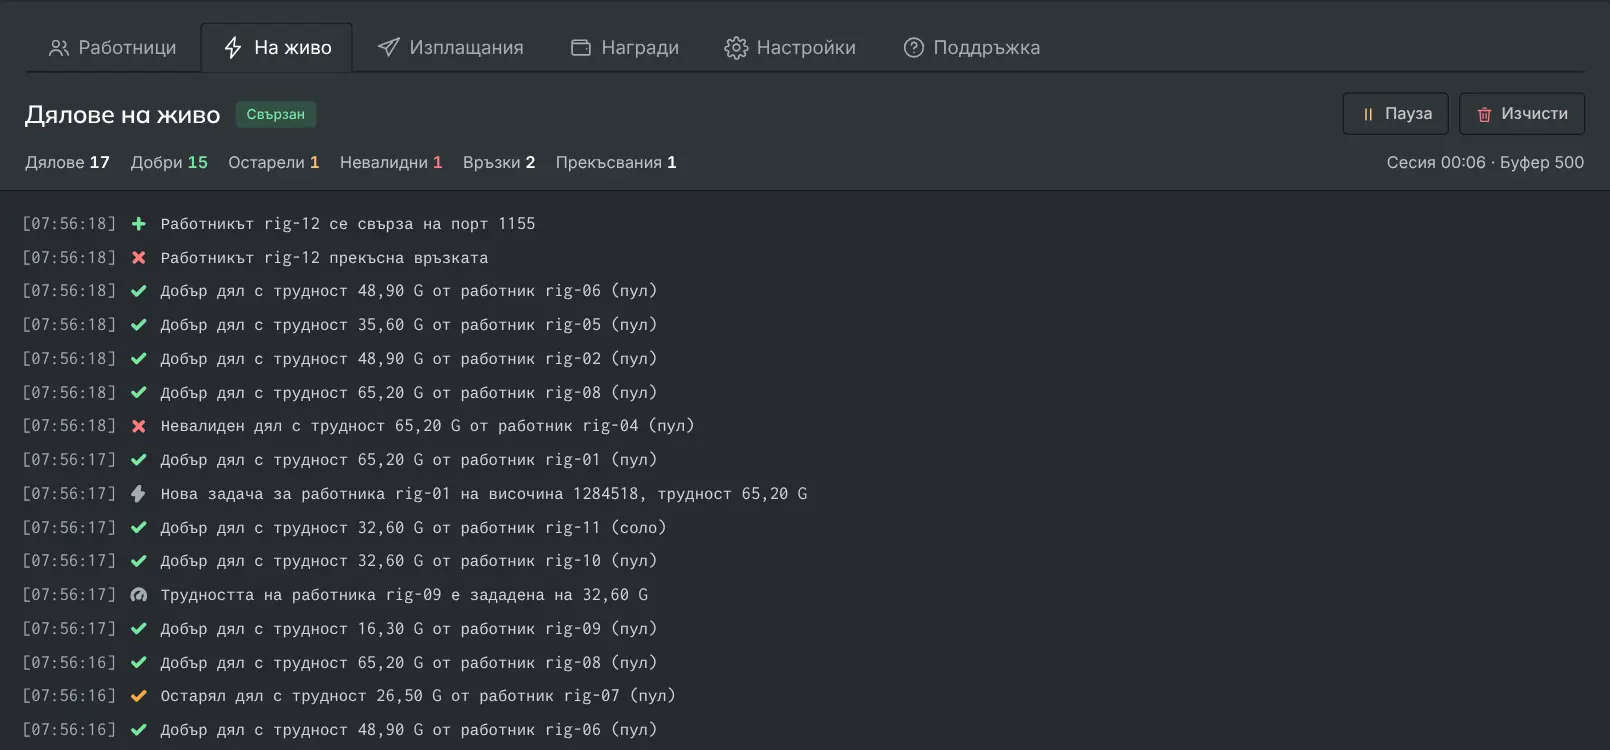Click the green check icon for rig-01 share
The height and width of the screenshot is (750, 1610).
(139, 460)
